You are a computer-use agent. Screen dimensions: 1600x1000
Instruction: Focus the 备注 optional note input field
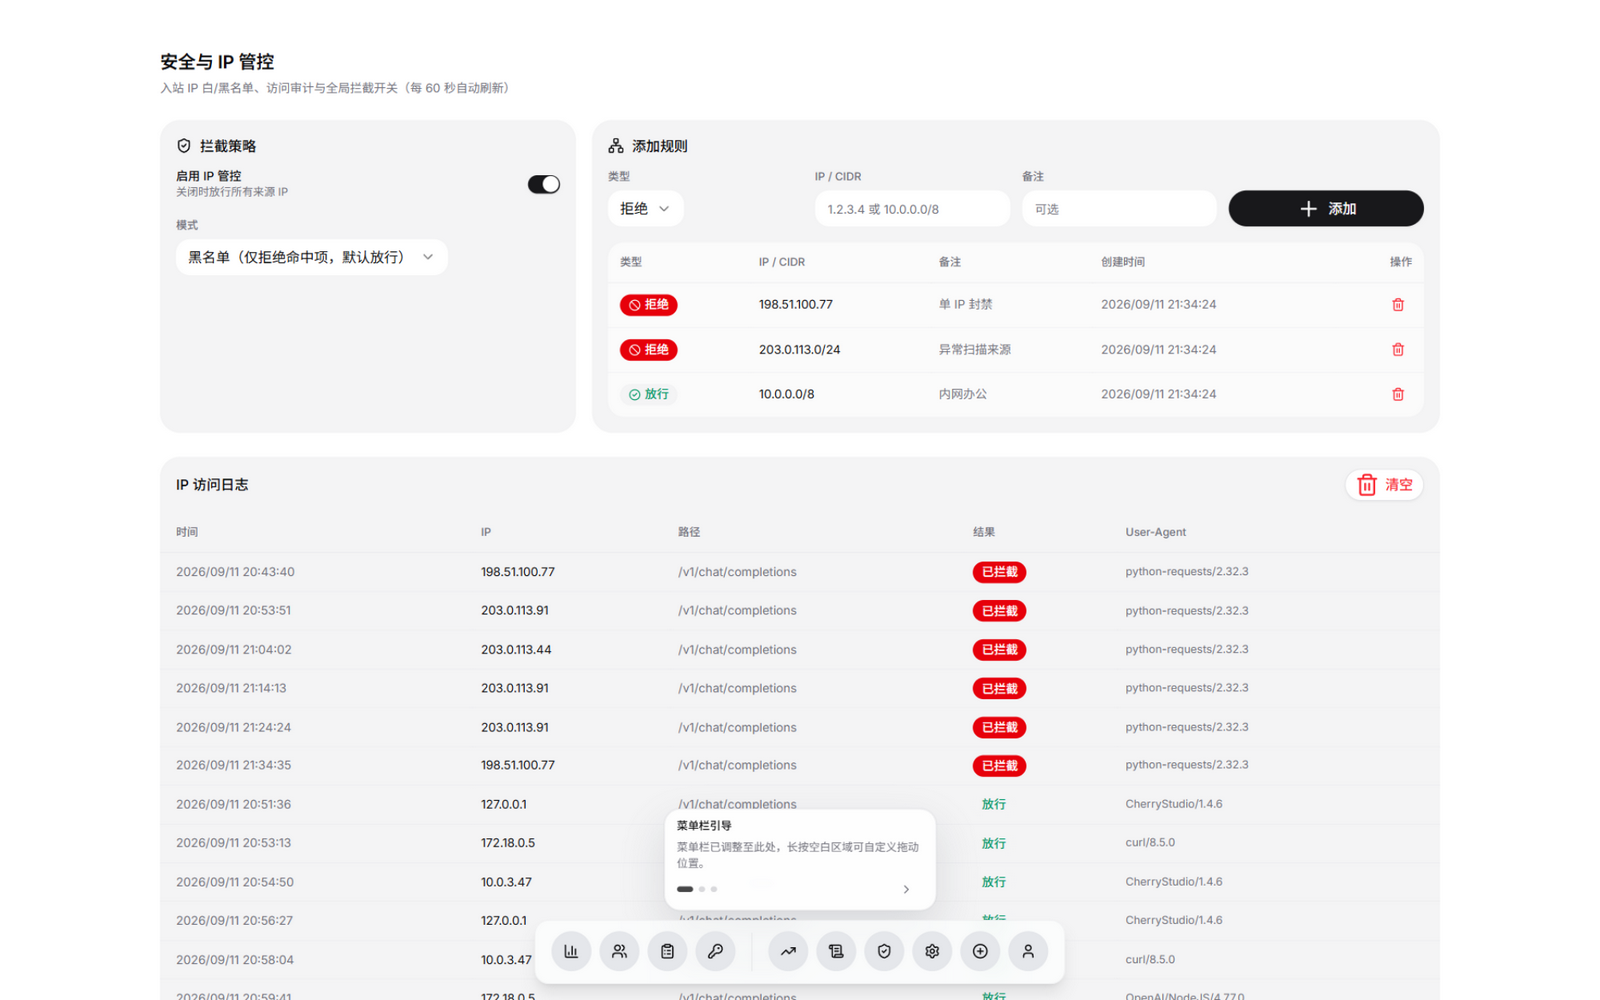pyautogui.click(x=1119, y=209)
